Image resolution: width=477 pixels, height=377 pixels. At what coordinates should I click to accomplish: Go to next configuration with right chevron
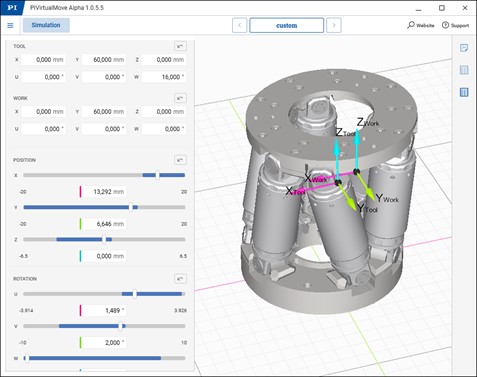pyautogui.click(x=334, y=25)
